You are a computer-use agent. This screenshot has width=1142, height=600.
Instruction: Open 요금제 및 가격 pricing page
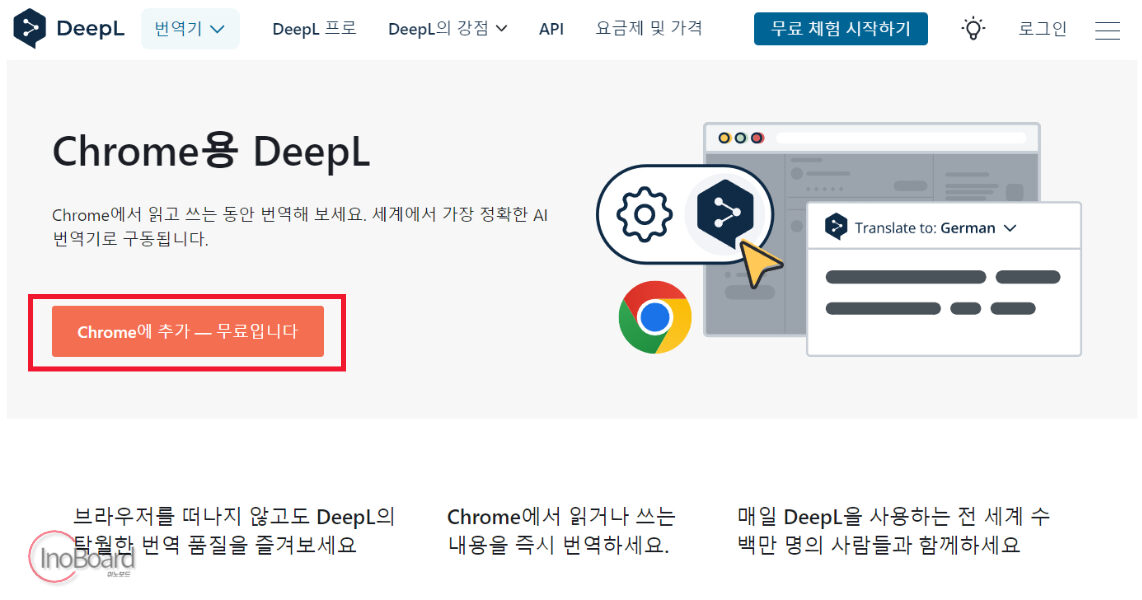coord(649,28)
